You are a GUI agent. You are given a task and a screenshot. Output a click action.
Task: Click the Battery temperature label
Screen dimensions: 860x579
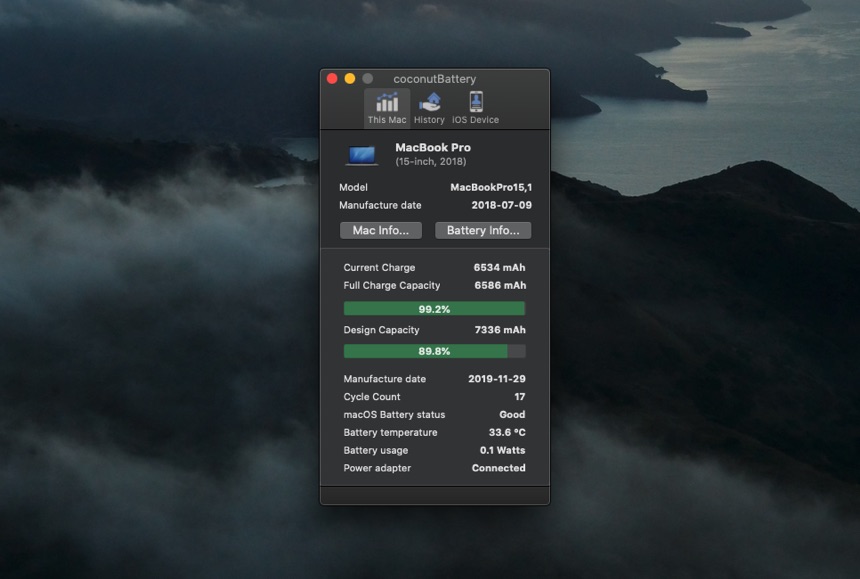pyautogui.click(x=390, y=433)
